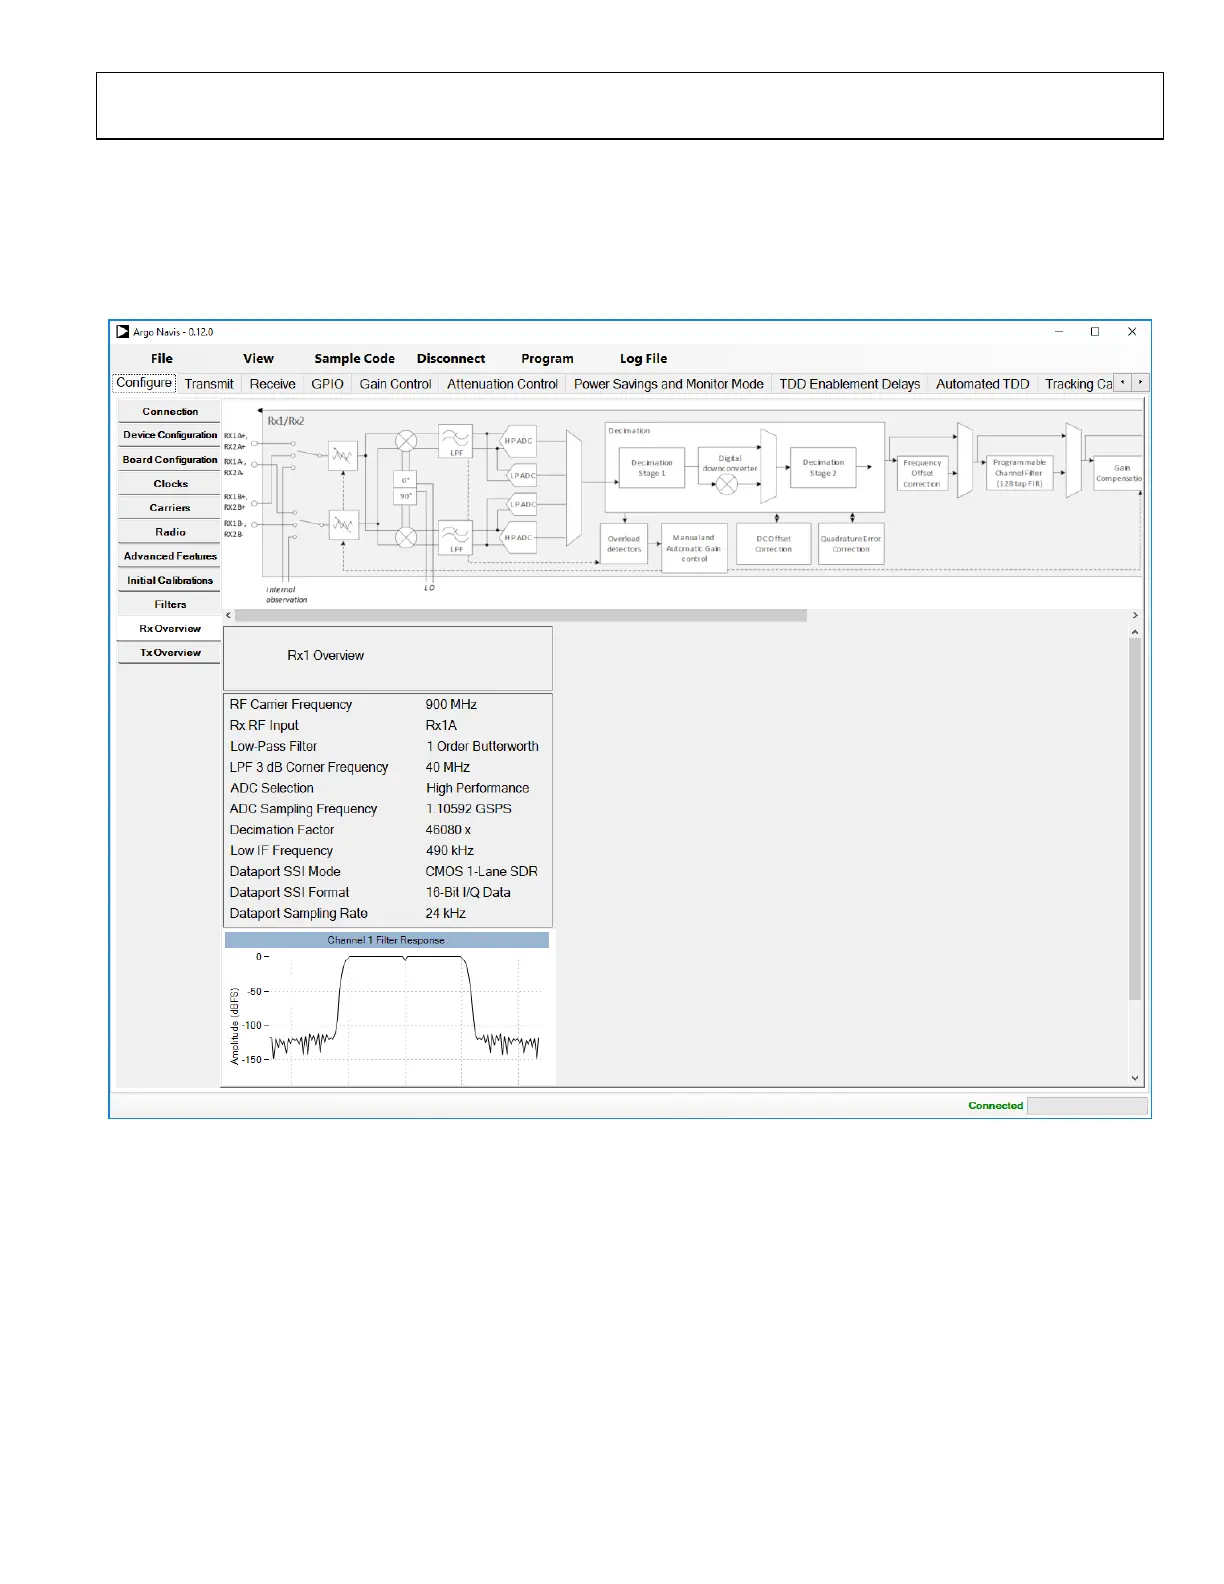Screen dimensions: 1224x1584
Task: Click diagram horizontal scrollbar right arrow
Action: pyautogui.click(x=1135, y=616)
